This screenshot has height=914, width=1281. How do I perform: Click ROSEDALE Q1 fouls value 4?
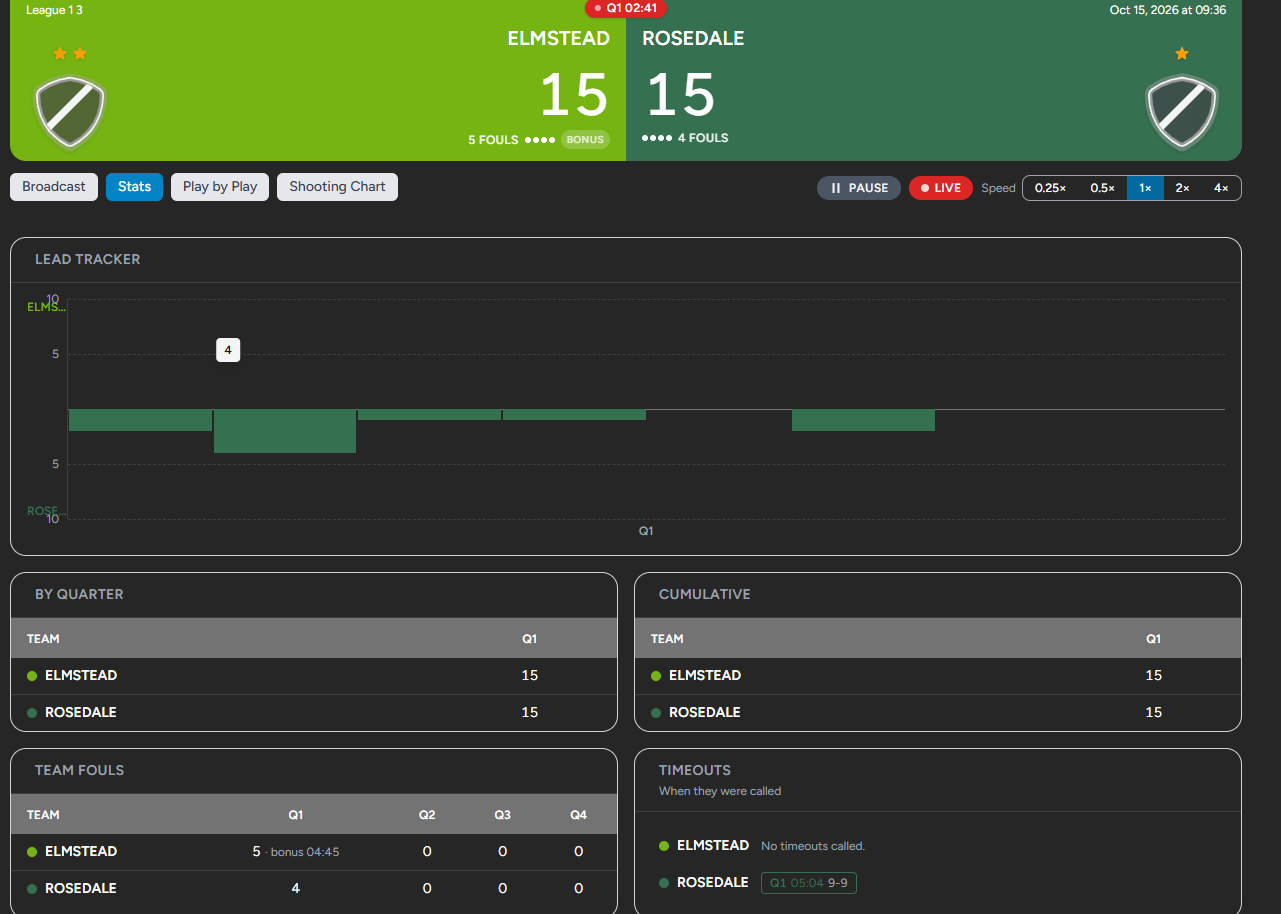pos(295,888)
